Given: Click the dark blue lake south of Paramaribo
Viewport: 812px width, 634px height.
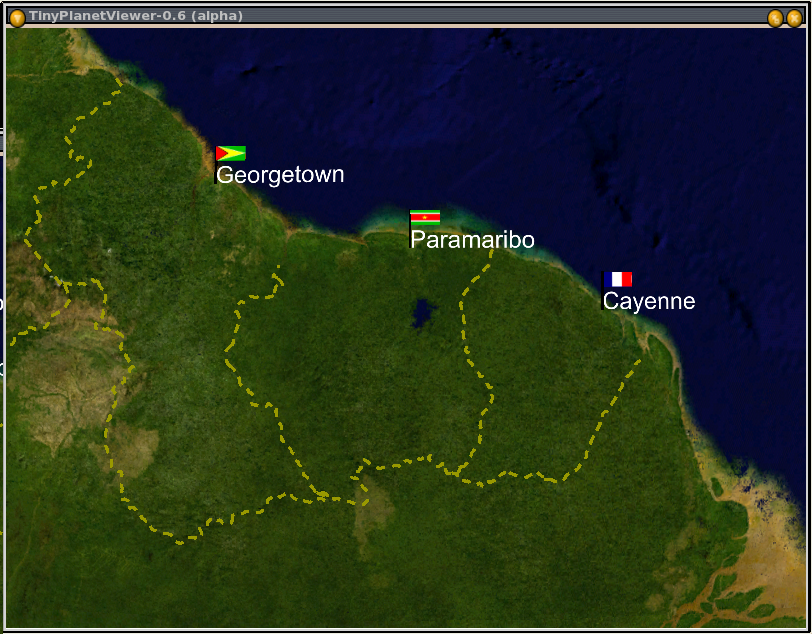Looking at the screenshot, I should [x=423, y=312].
